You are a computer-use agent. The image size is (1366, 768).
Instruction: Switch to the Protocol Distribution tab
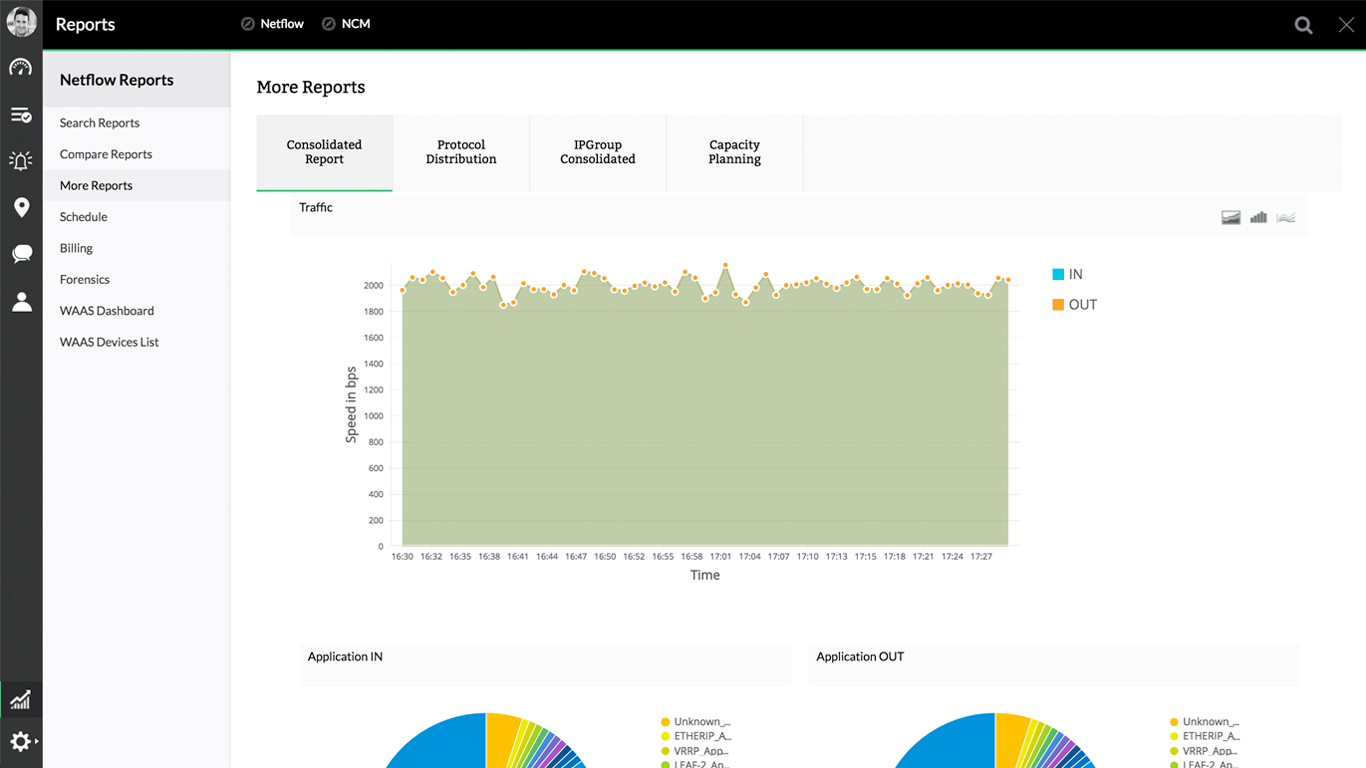click(461, 152)
